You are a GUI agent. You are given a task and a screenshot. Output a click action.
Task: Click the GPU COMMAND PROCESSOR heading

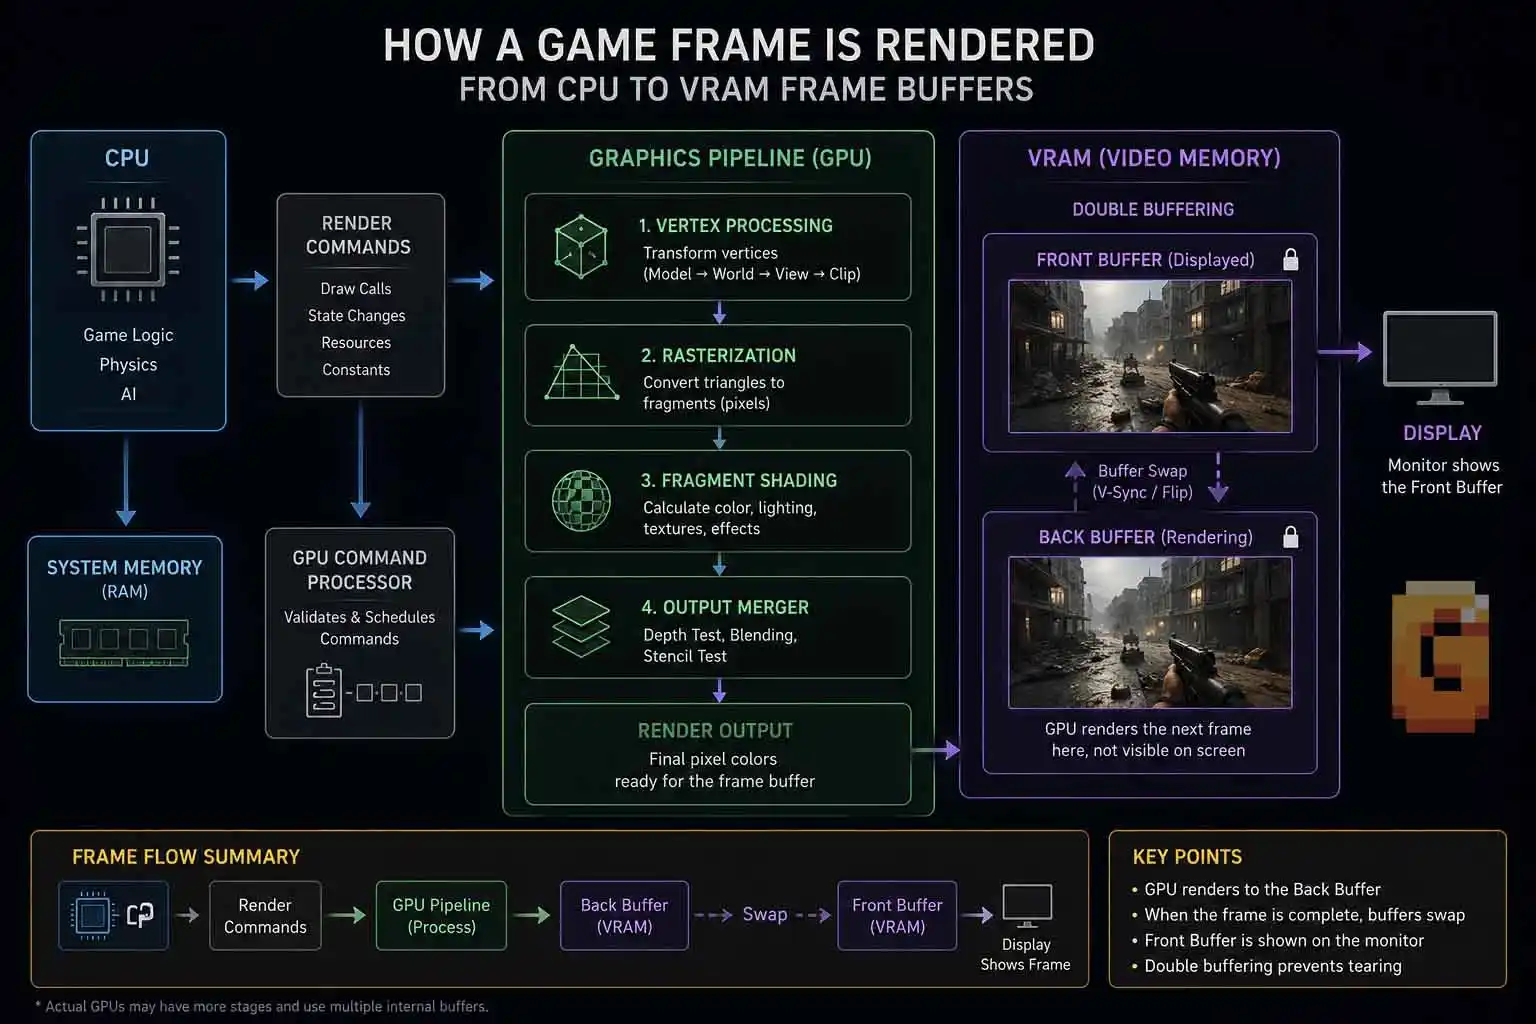(360, 570)
